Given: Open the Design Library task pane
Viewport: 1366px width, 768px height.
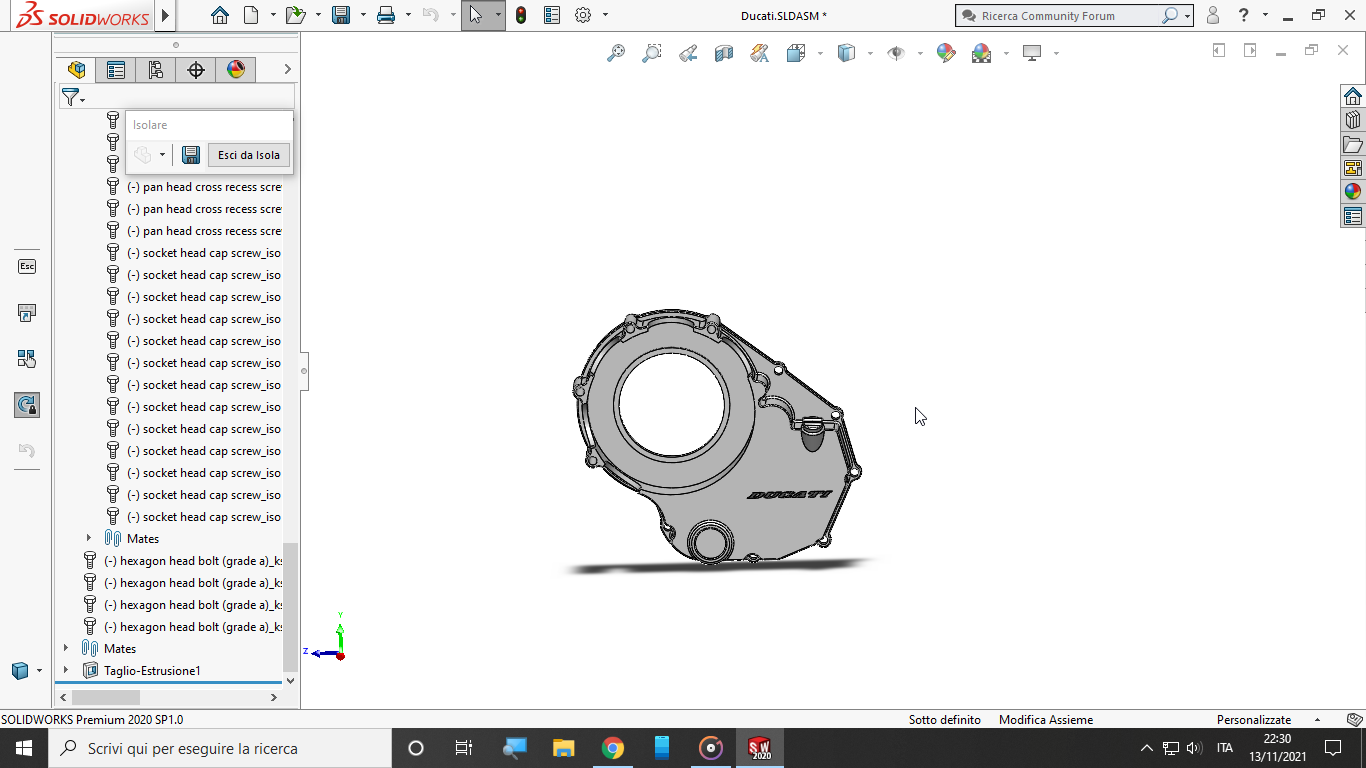Looking at the screenshot, I should pos(1353,120).
